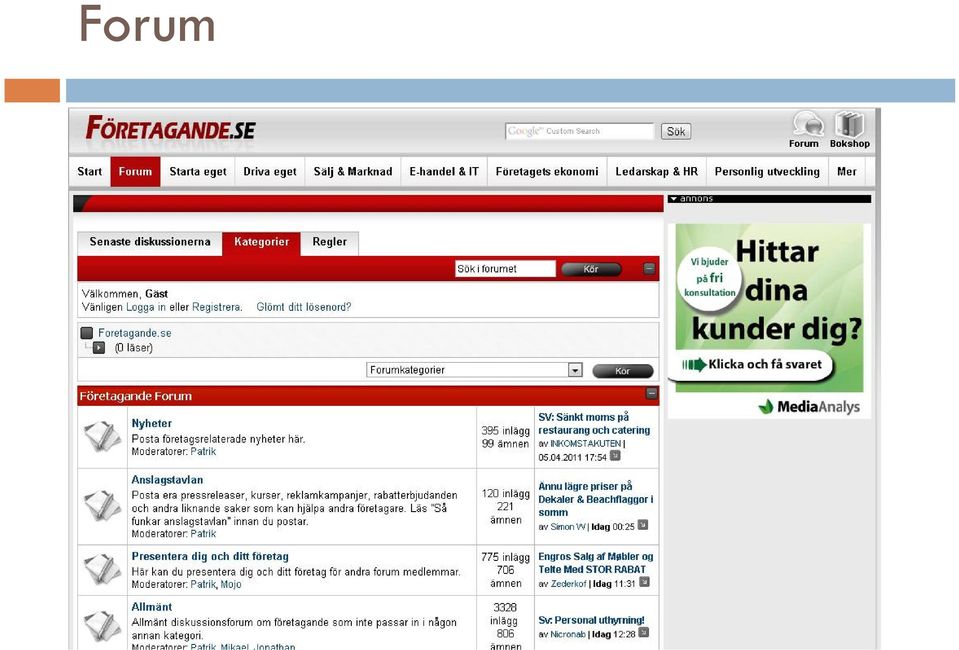This screenshot has height=650, width=959.
Task: Go to the Start menu item
Action: point(89,172)
